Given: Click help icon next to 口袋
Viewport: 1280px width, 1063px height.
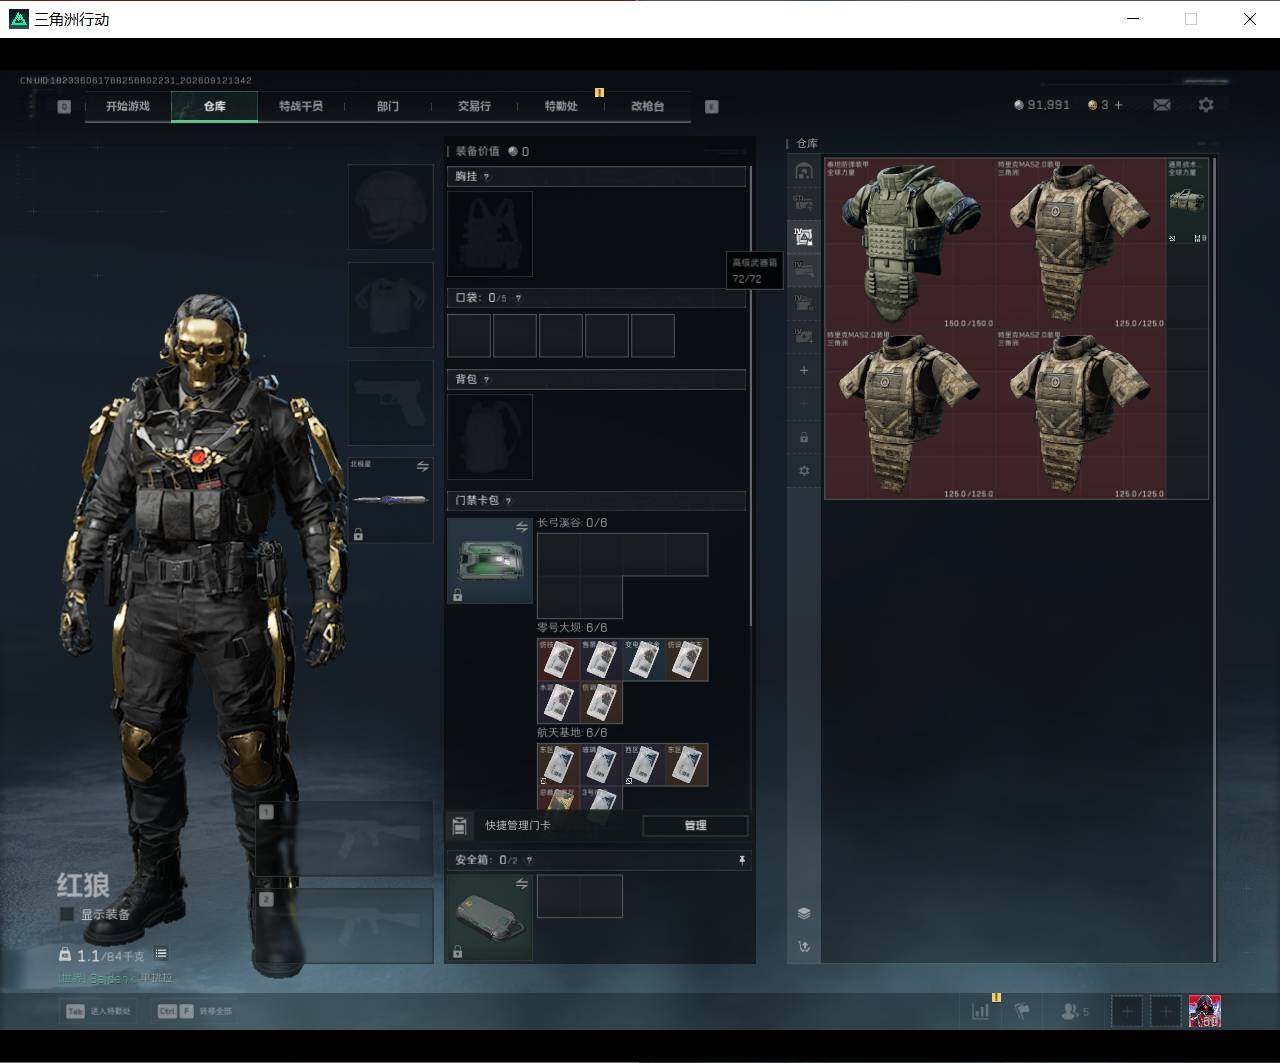Looking at the screenshot, I should [518, 298].
